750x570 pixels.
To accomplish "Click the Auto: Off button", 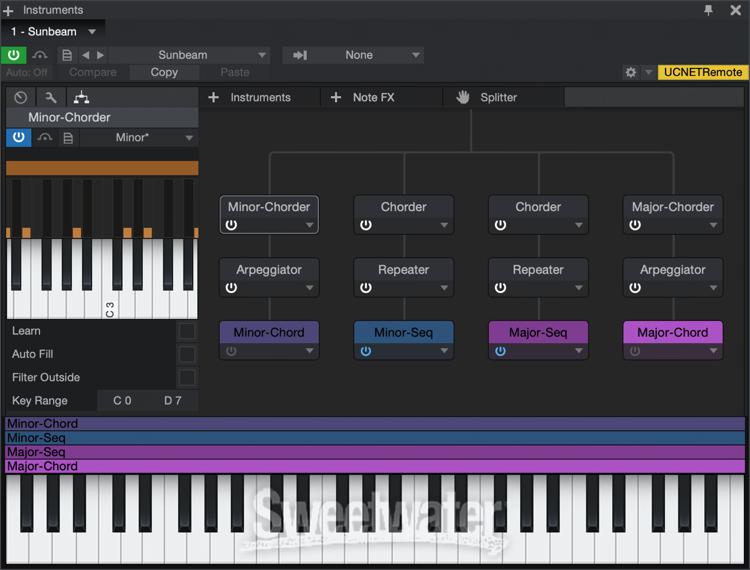I will (x=27, y=72).
